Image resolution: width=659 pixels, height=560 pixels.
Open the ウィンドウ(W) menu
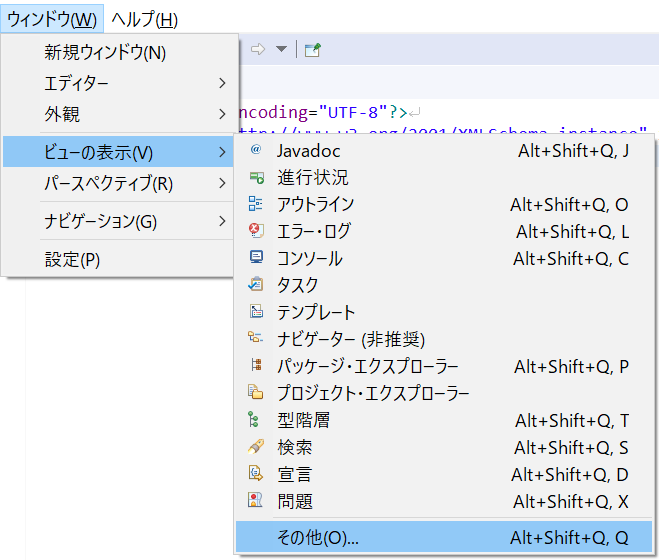pyautogui.click(x=52, y=19)
